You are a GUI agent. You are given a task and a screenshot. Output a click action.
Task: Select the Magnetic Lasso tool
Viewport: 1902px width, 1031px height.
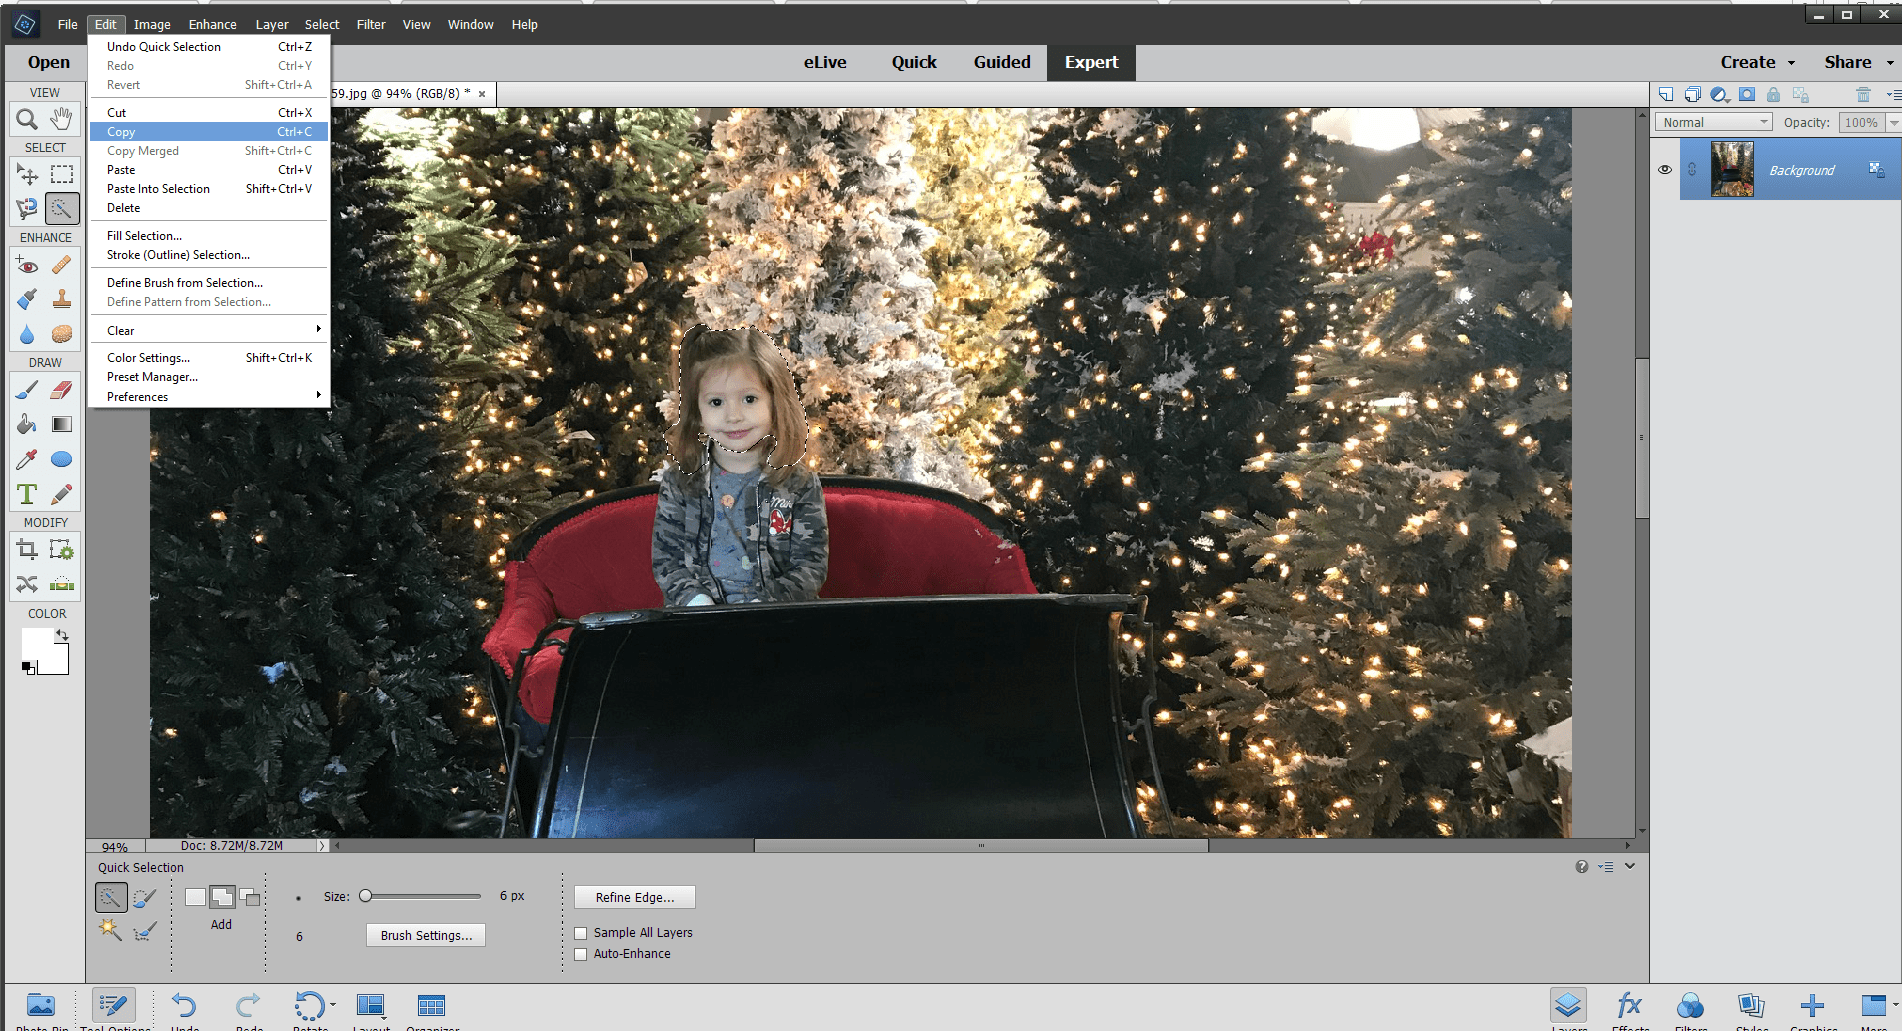[x=27, y=209]
